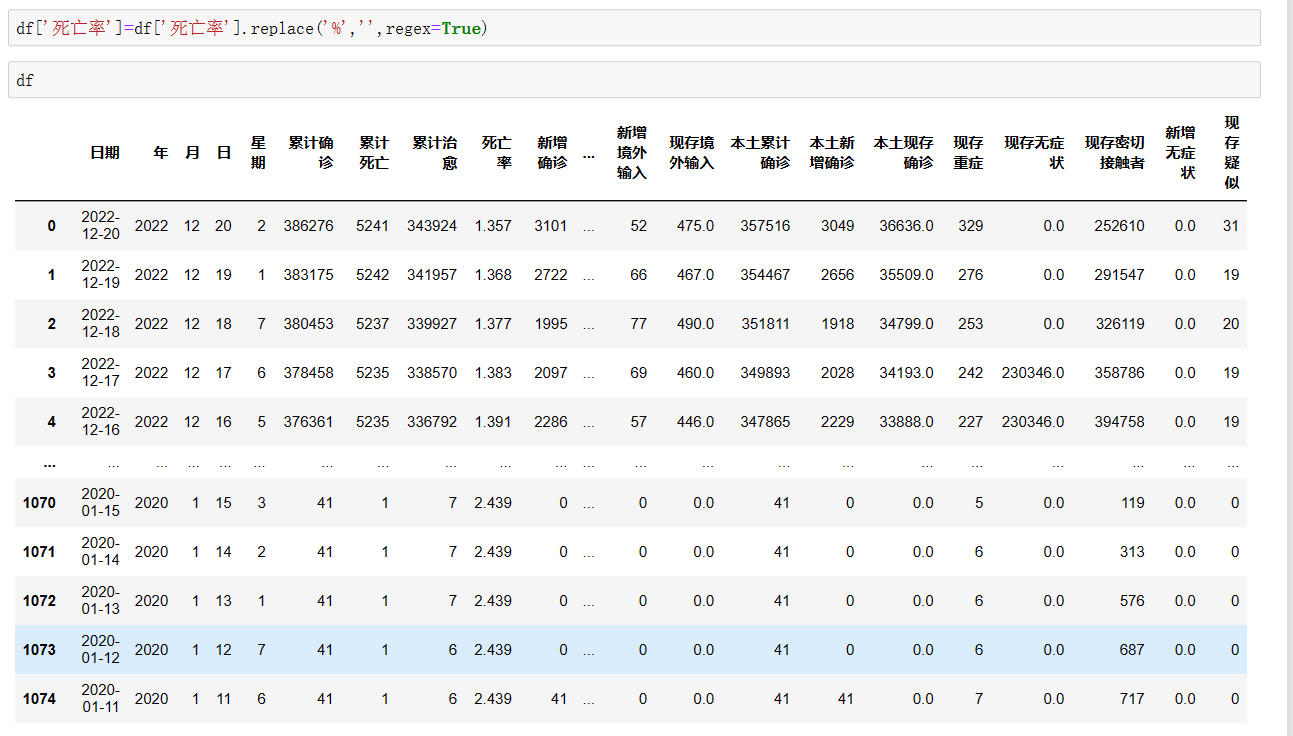Select the 新增确诊 column header

coord(552,152)
